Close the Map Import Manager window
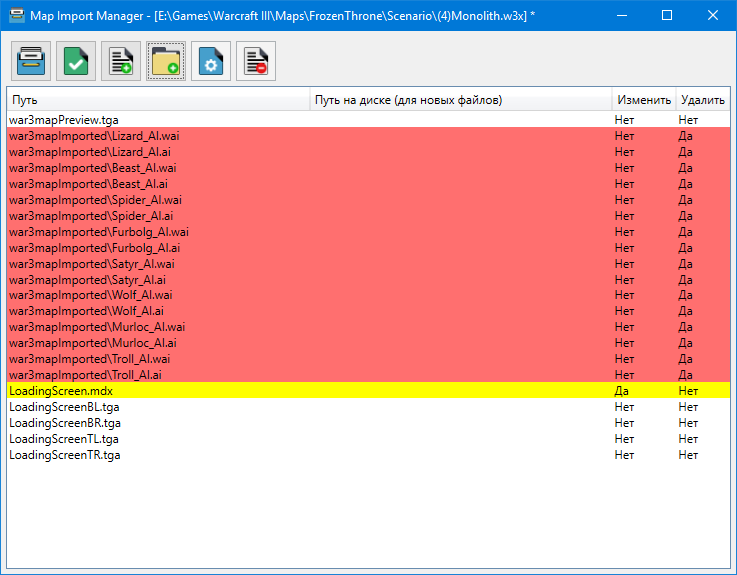 click(713, 16)
